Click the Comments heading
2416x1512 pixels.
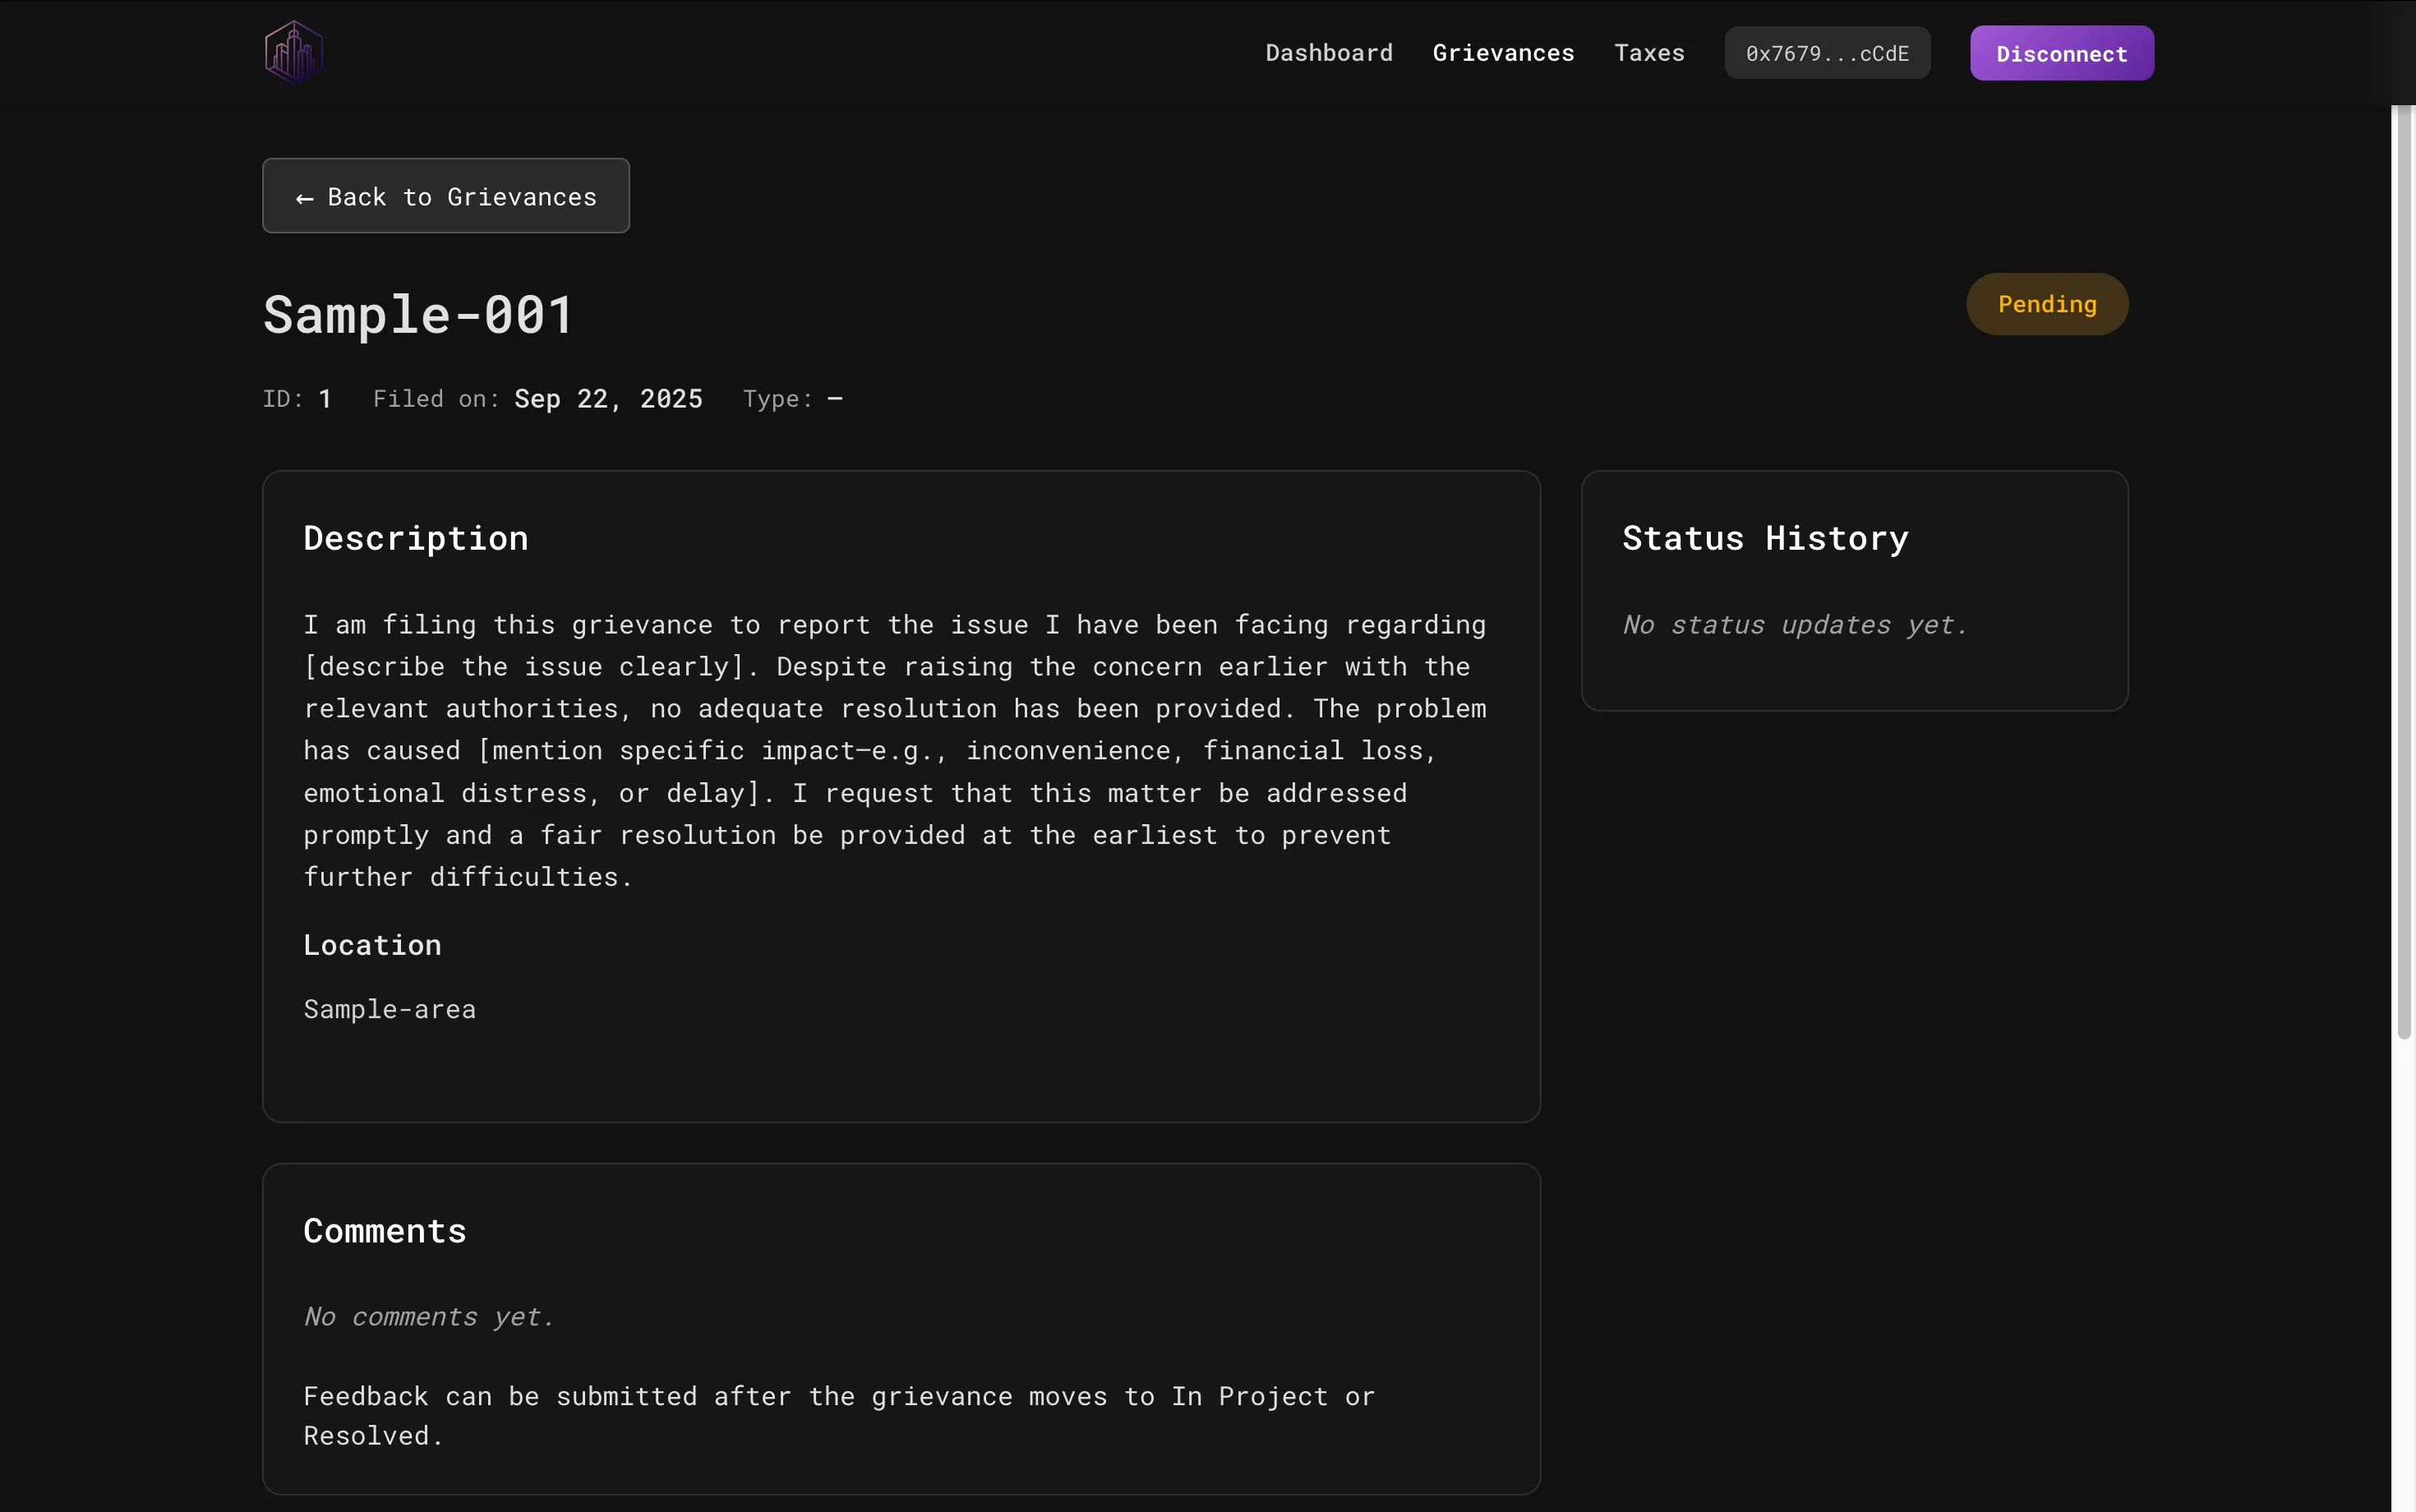click(384, 1231)
